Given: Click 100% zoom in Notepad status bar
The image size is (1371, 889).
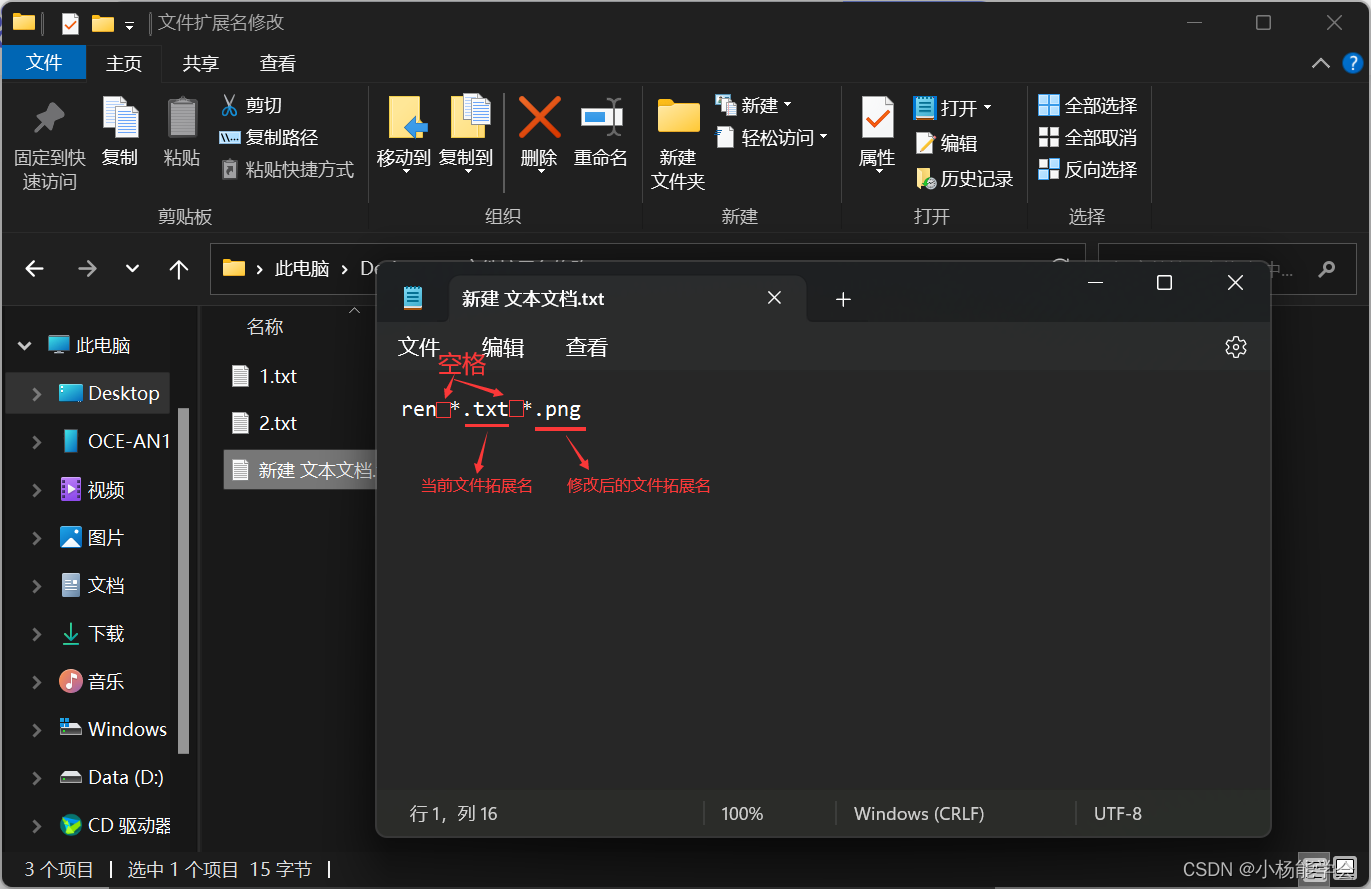Looking at the screenshot, I should [741, 813].
